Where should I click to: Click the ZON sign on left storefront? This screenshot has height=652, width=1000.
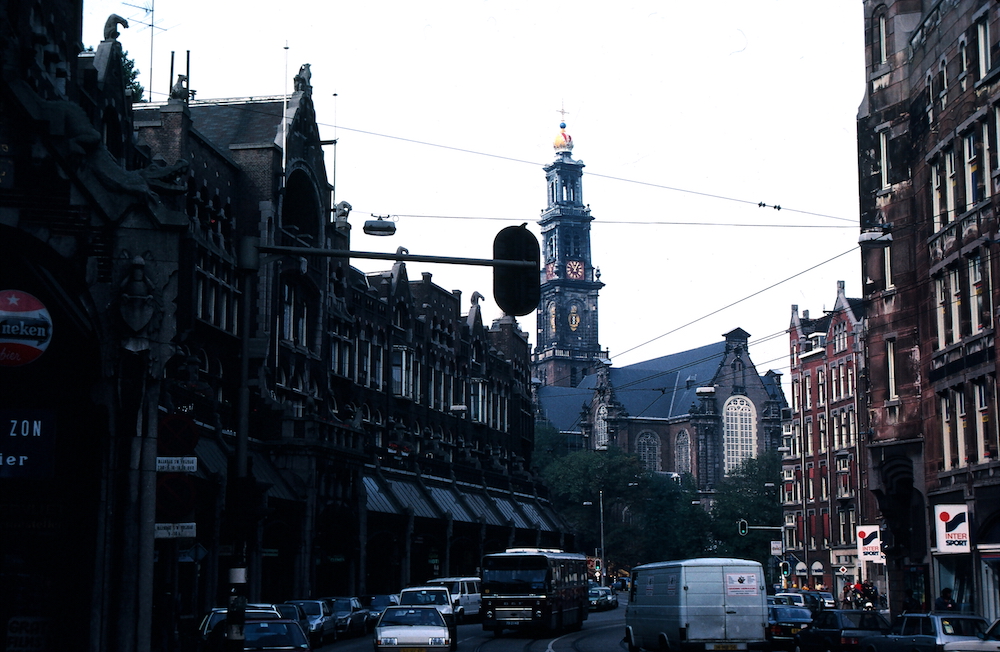coord(24,428)
